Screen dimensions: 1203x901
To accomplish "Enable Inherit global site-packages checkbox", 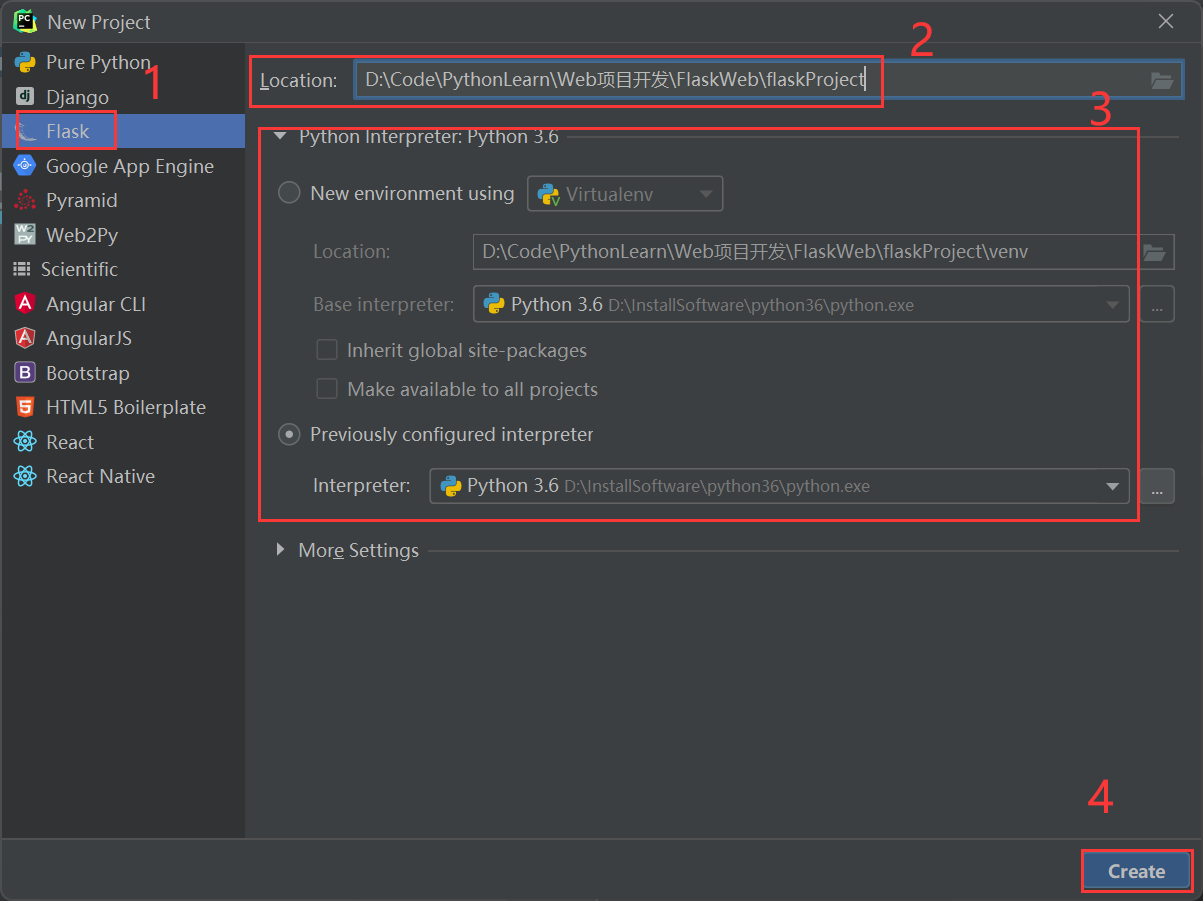I will (326, 350).
